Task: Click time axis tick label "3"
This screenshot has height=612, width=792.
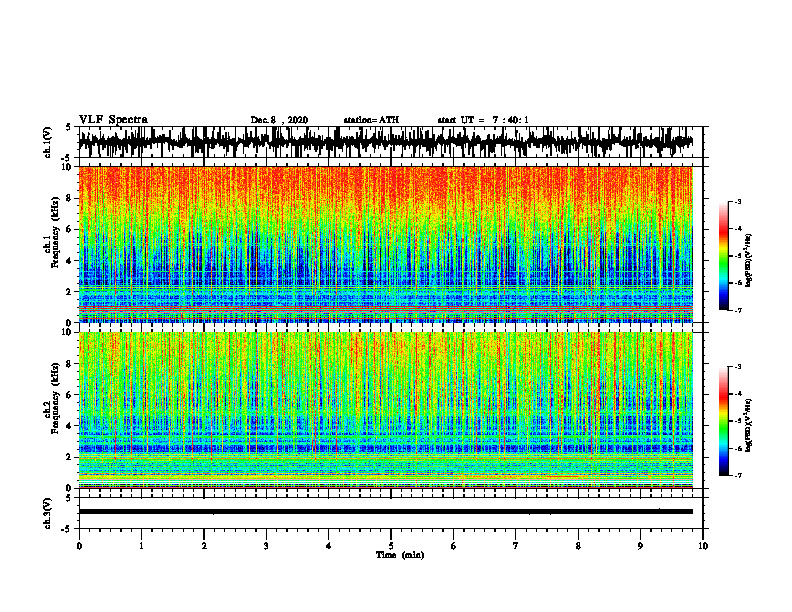Action: tap(266, 546)
